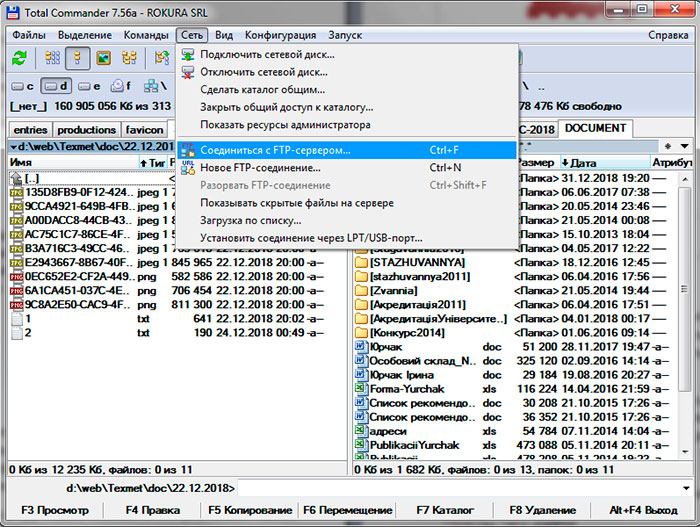
Task: Choose Соединиться с FTP-сервером entry
Action: tap(347, 151)
